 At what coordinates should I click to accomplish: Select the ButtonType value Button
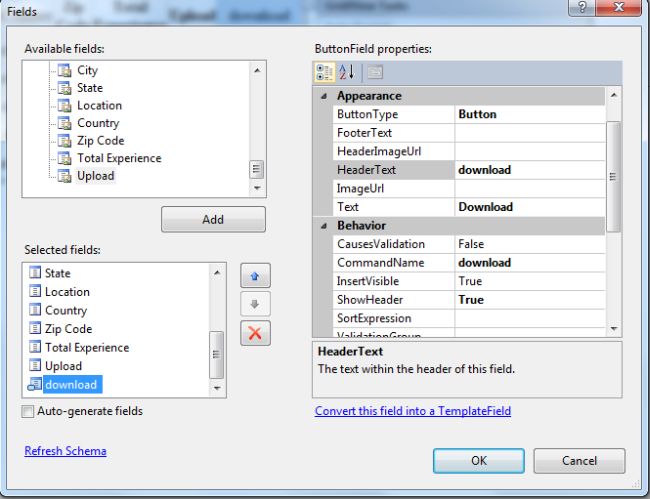pos(530,114)
